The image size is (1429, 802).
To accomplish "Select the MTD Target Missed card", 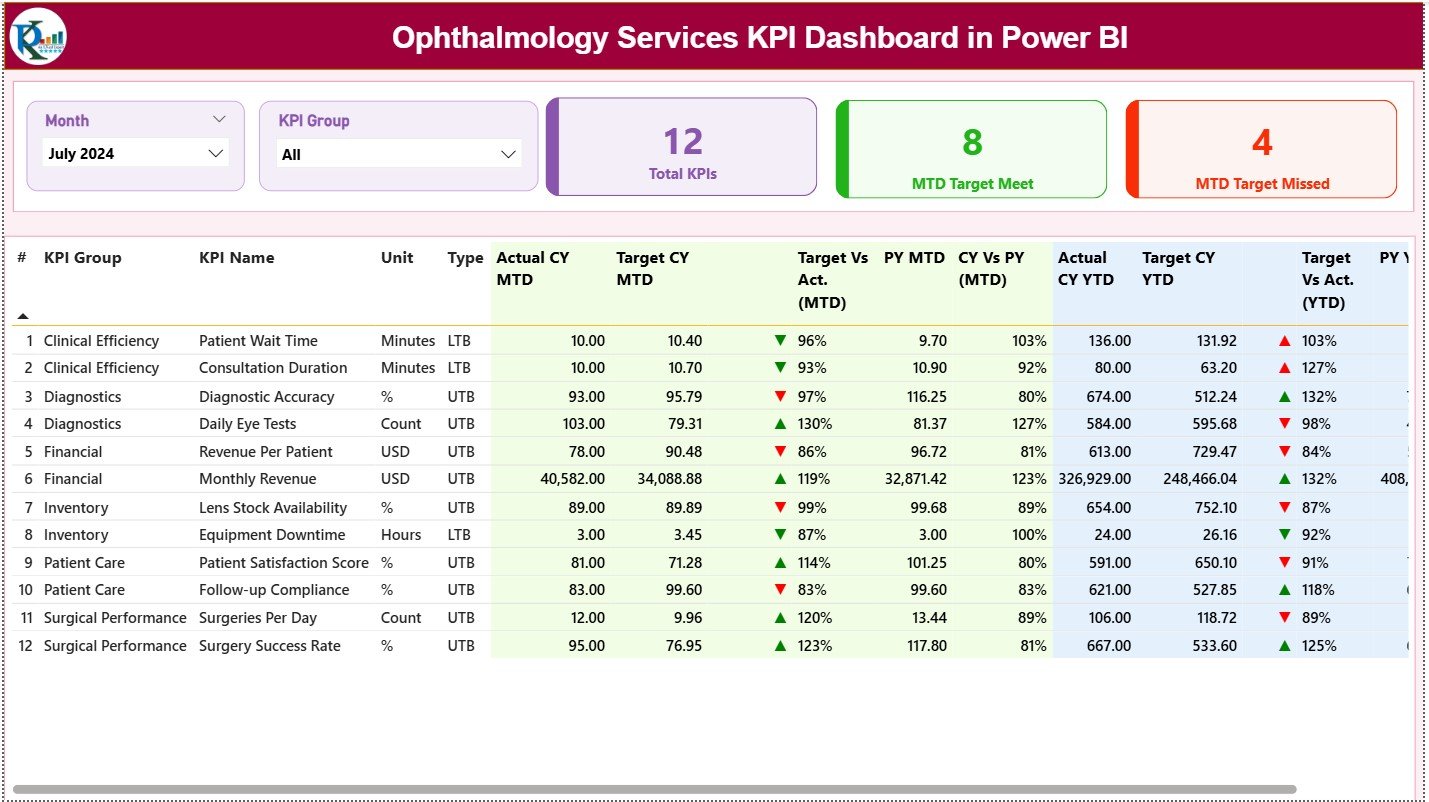I will pyautogui.click(x=1261, y=148).
